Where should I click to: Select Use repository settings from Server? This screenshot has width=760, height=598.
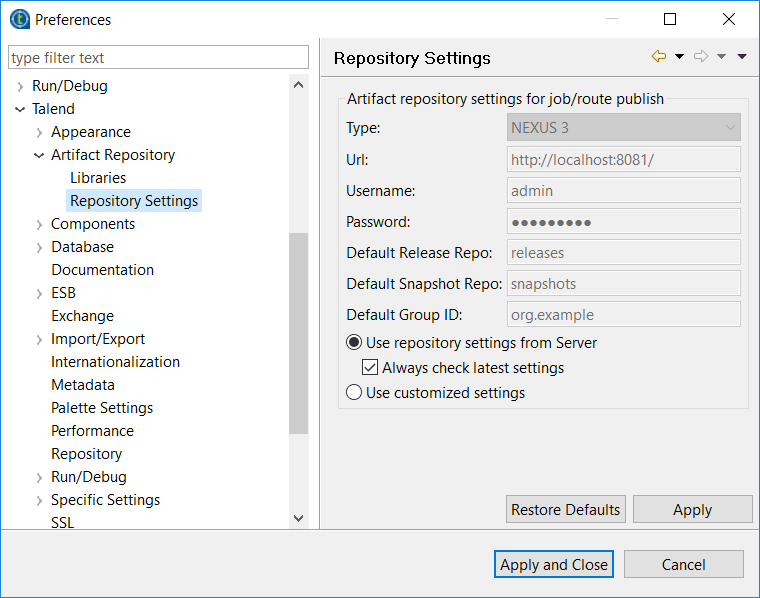click(354, 343)
